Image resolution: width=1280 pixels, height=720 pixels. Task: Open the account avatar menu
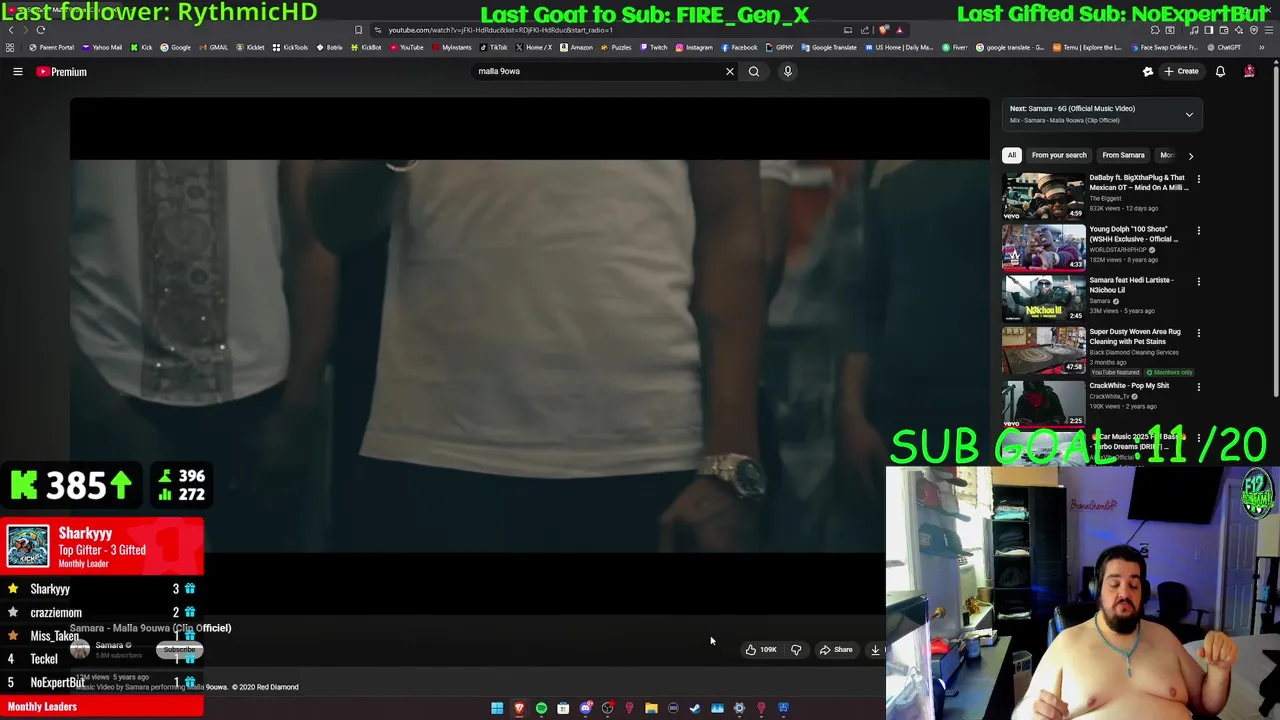(x=1249, y=71)
